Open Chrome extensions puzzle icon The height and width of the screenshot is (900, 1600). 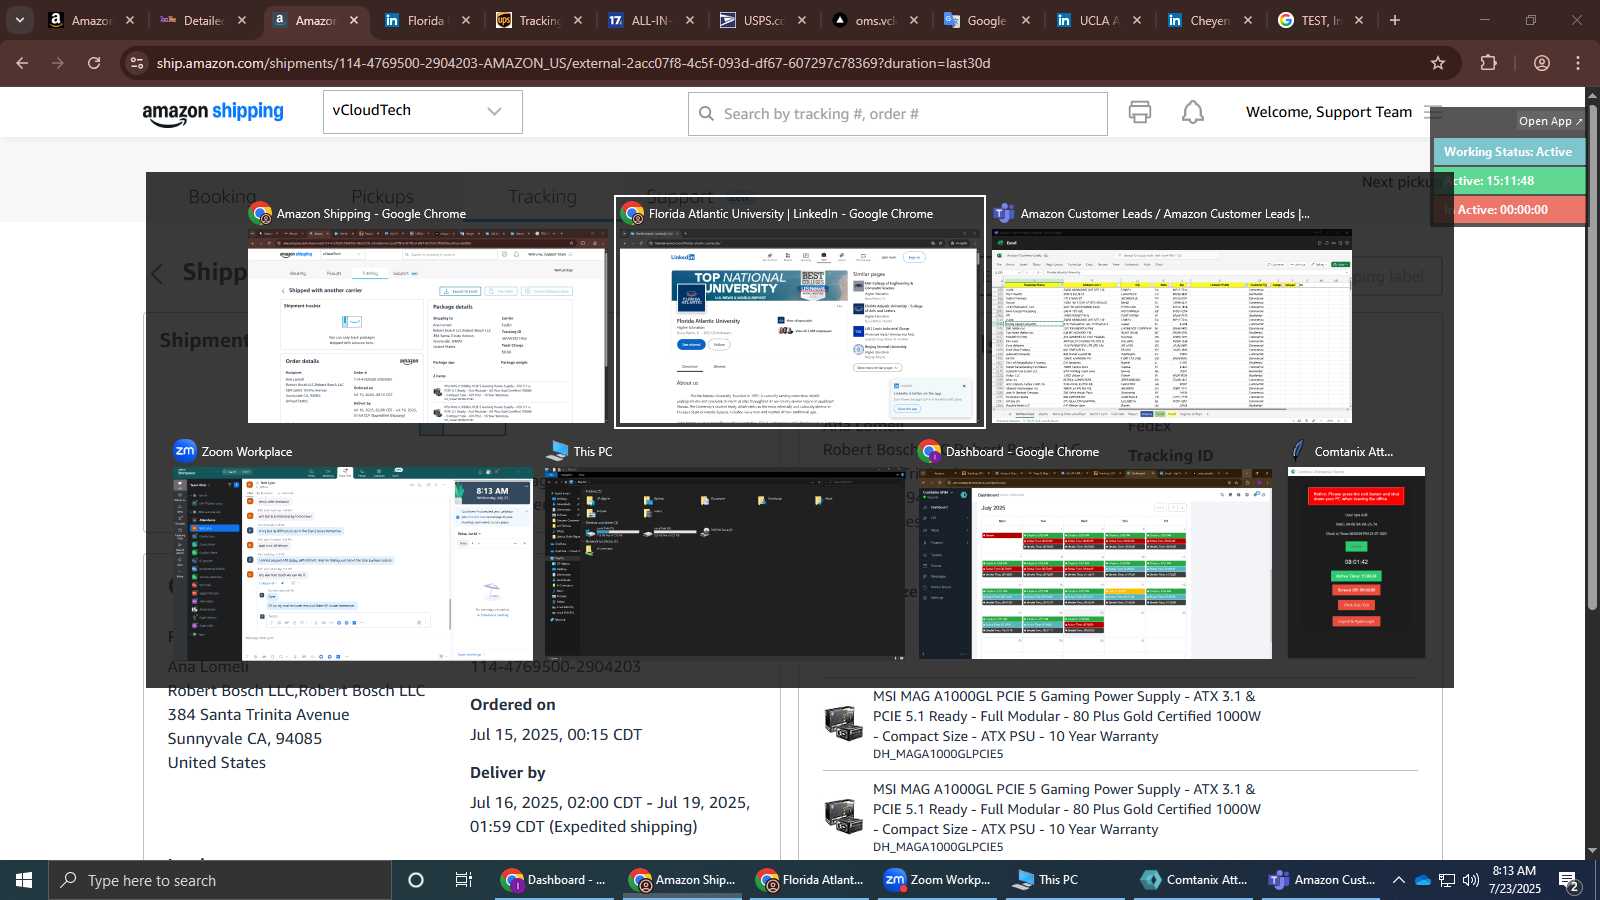tap(1488, 63)
